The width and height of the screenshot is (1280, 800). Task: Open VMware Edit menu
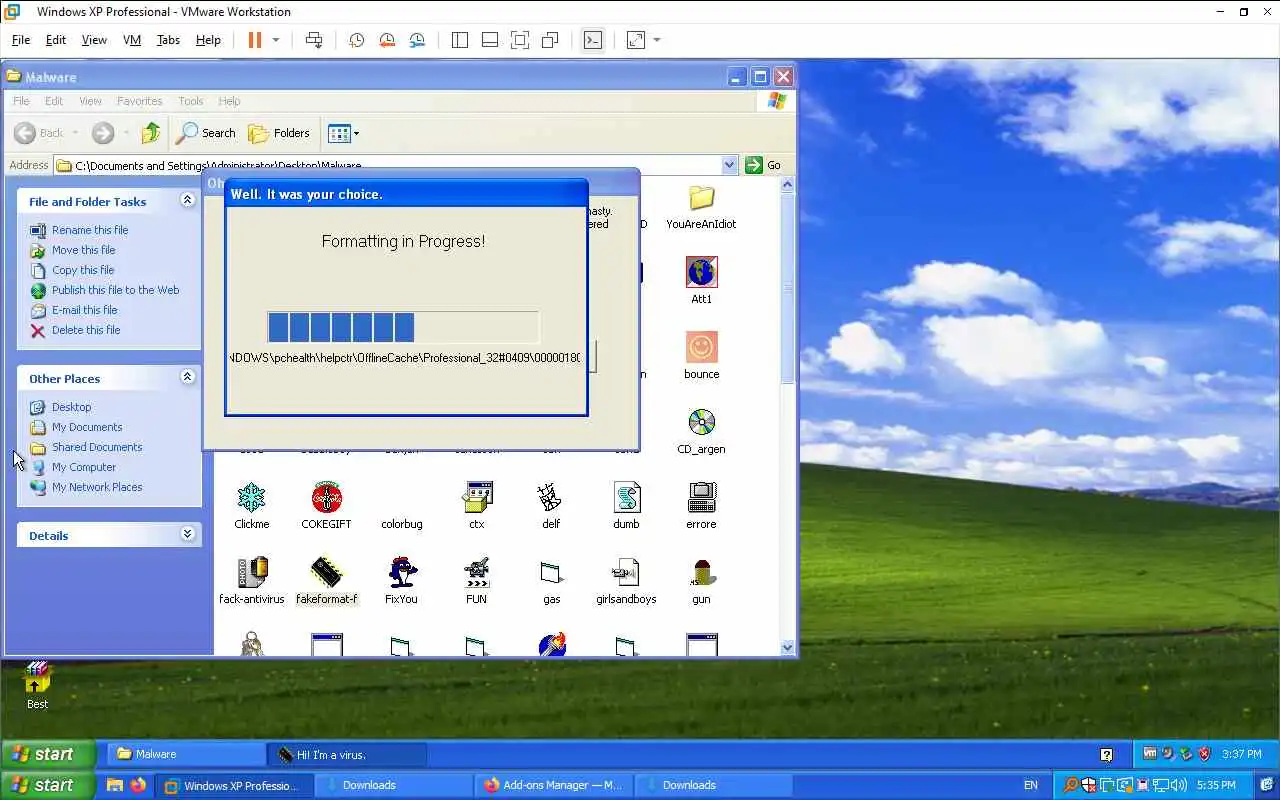(x=56, y=40)
